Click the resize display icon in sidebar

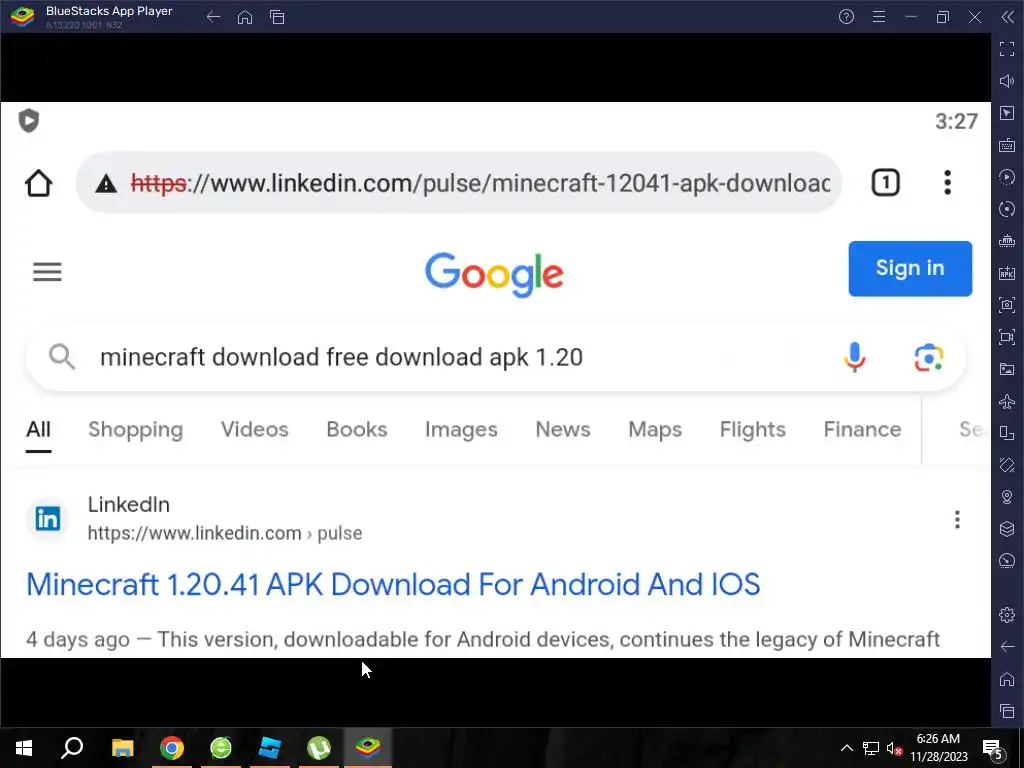point(1006,433)
